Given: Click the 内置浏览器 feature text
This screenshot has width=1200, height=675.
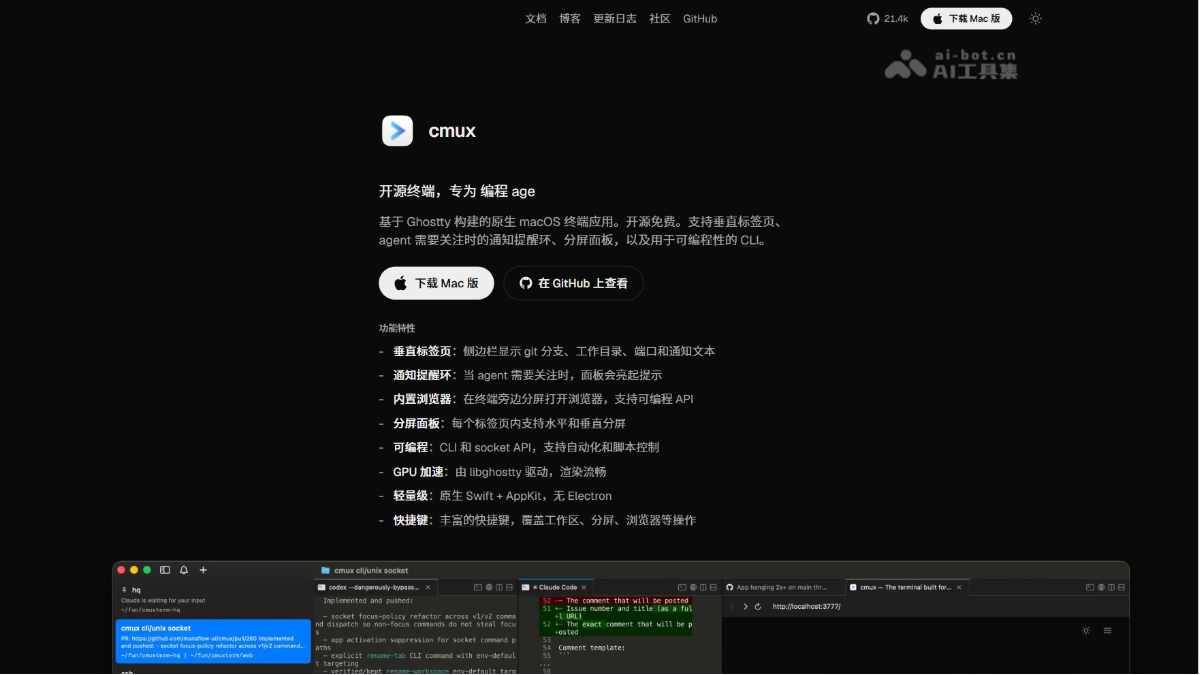Looking at the screenshot, I should [422, 399].
